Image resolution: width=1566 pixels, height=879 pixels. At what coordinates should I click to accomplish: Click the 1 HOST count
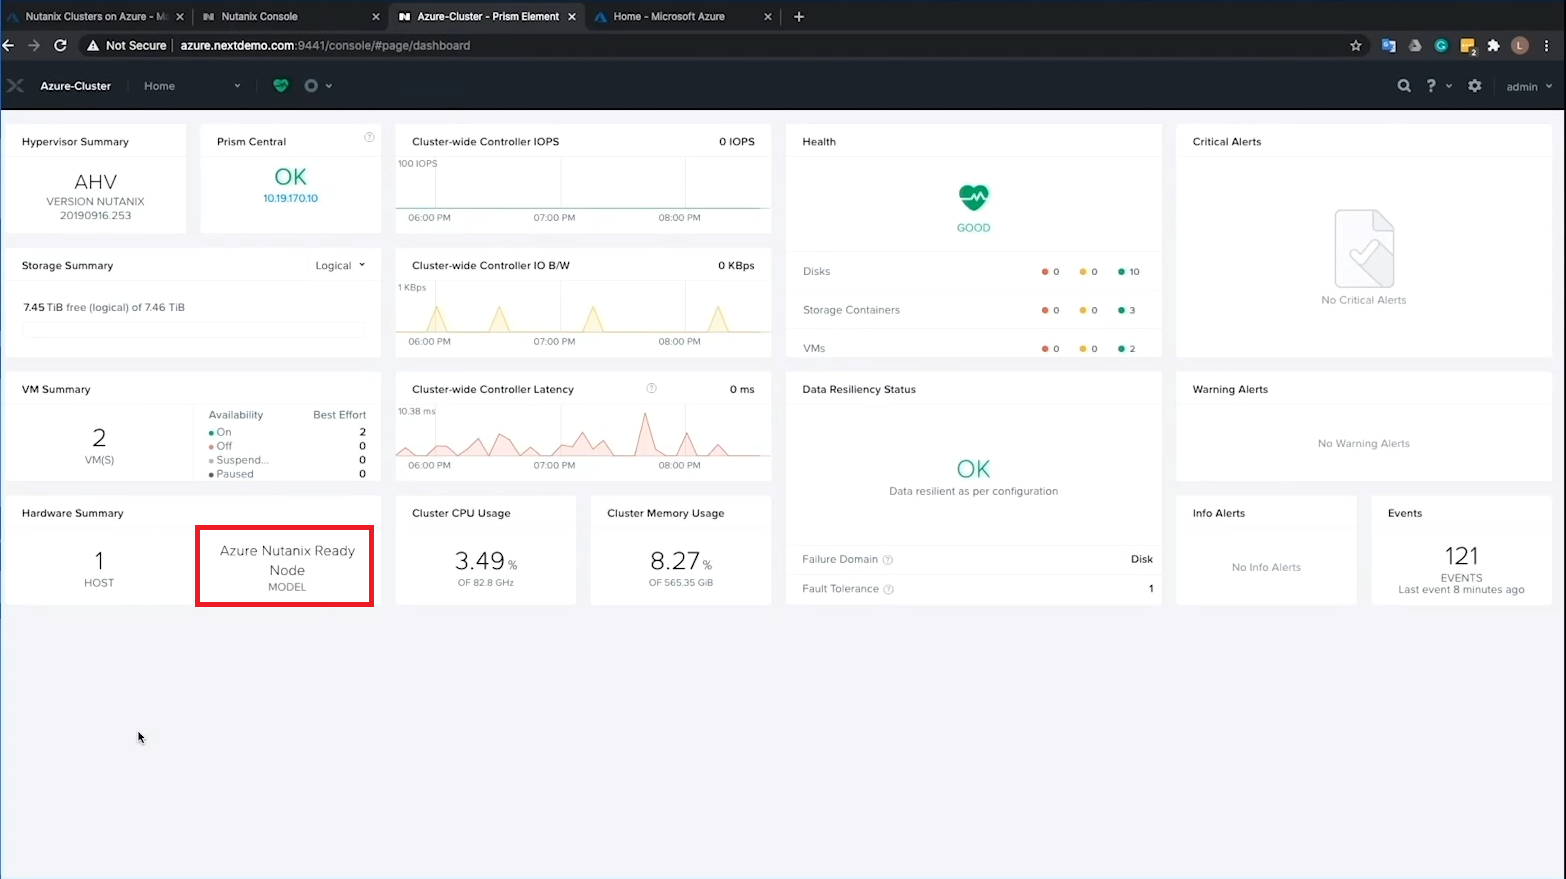click(x=99, y=560)
